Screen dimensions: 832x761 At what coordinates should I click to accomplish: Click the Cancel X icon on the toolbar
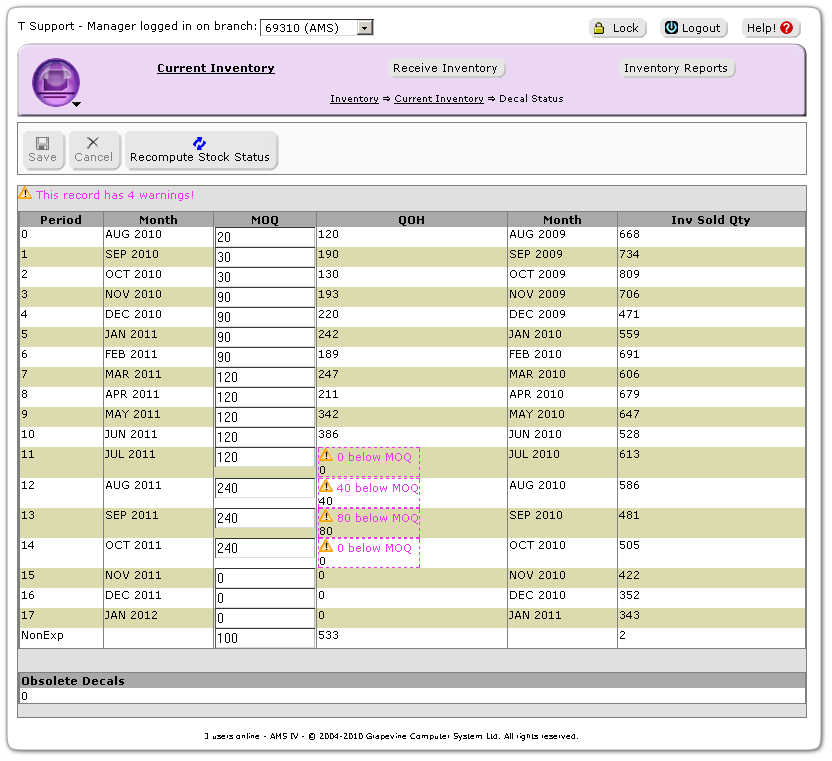[x=93, y=143]
